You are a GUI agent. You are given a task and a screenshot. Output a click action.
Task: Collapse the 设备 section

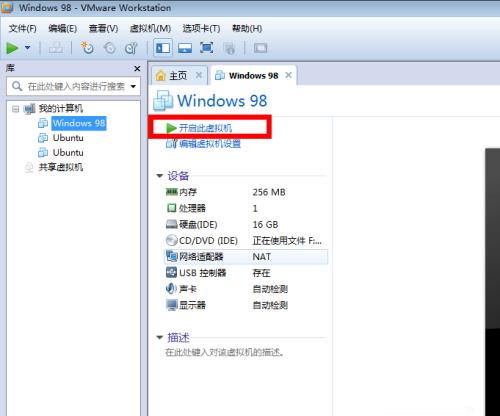(x=160, y=176)
